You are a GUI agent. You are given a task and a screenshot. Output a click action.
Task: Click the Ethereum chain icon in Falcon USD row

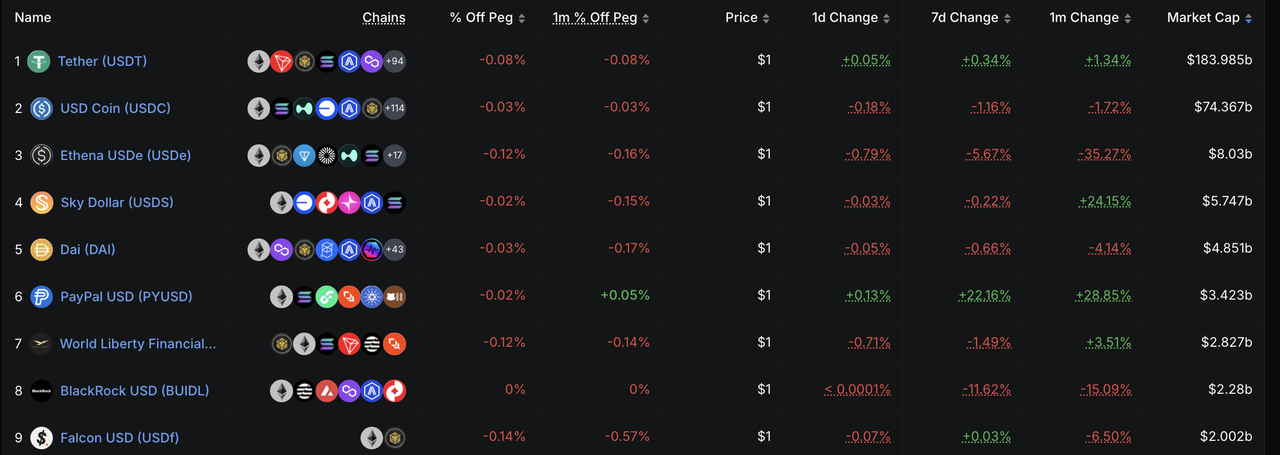[x=372, y=437]
